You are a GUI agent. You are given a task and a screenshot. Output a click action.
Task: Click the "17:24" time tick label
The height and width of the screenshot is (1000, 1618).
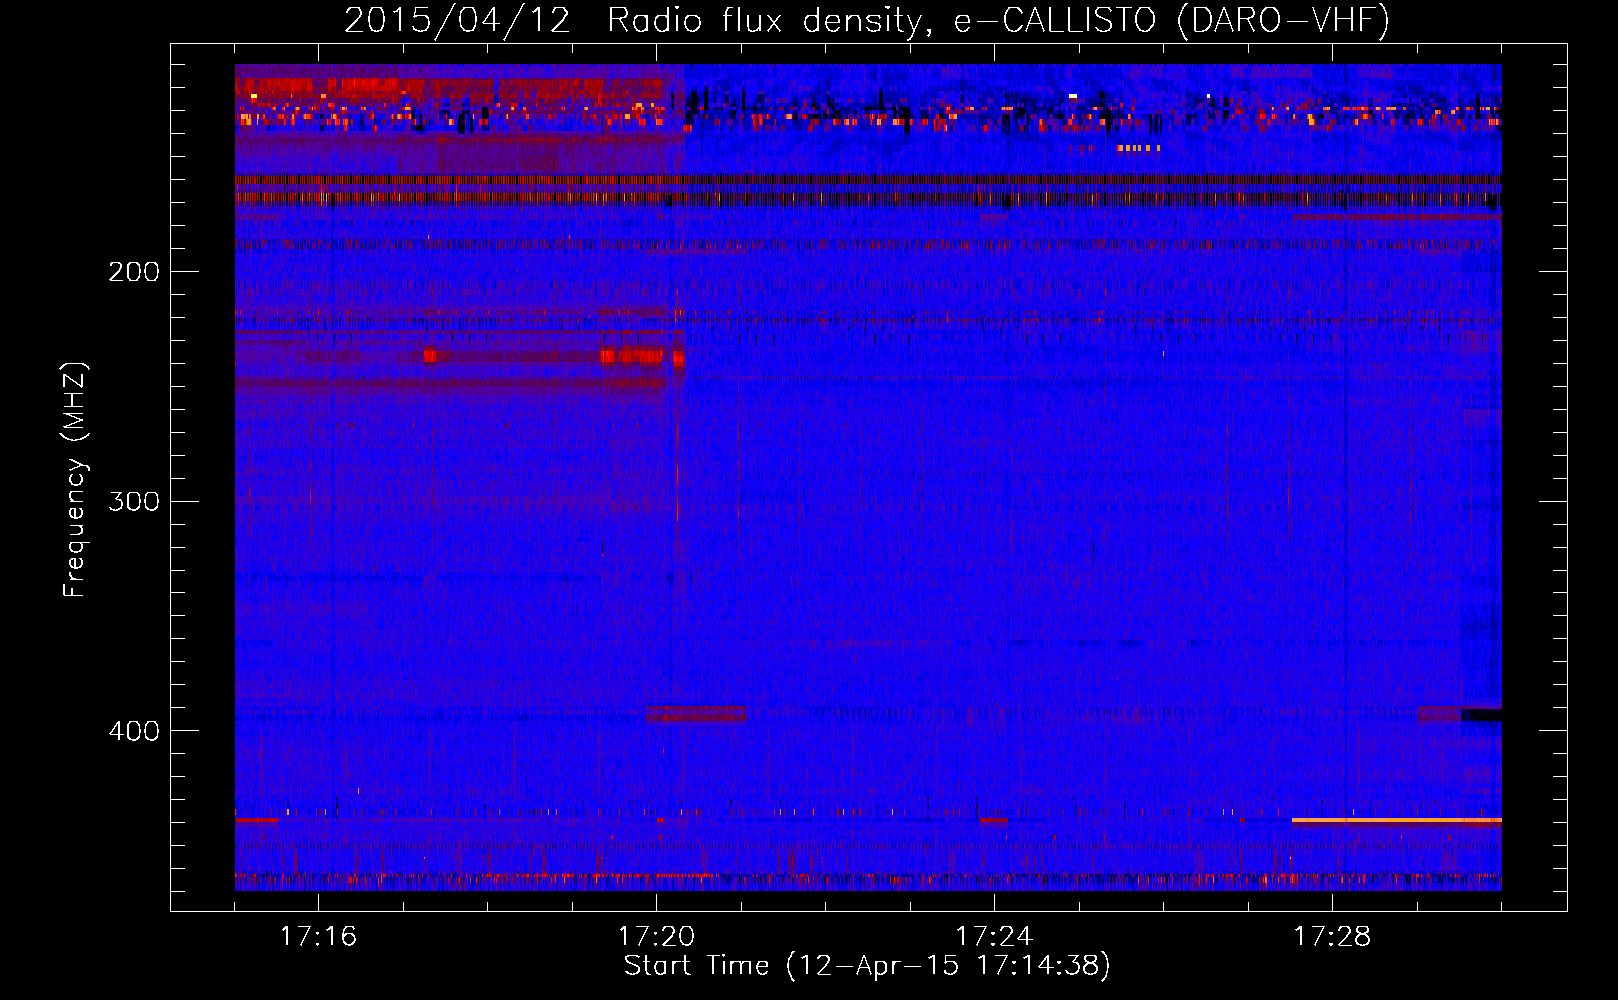pyautogui.click(x=994, y=936)
